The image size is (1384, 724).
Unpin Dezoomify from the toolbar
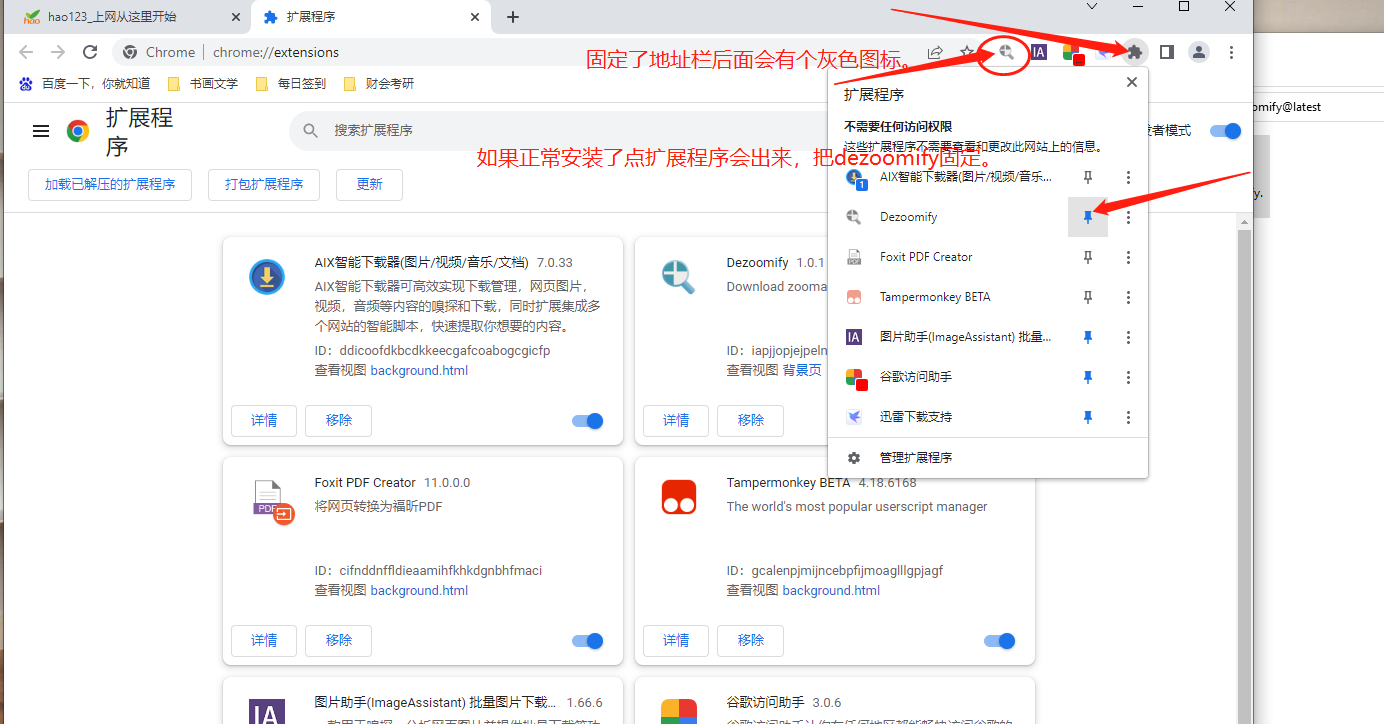pyautogui.click(x=1088, y=217)
